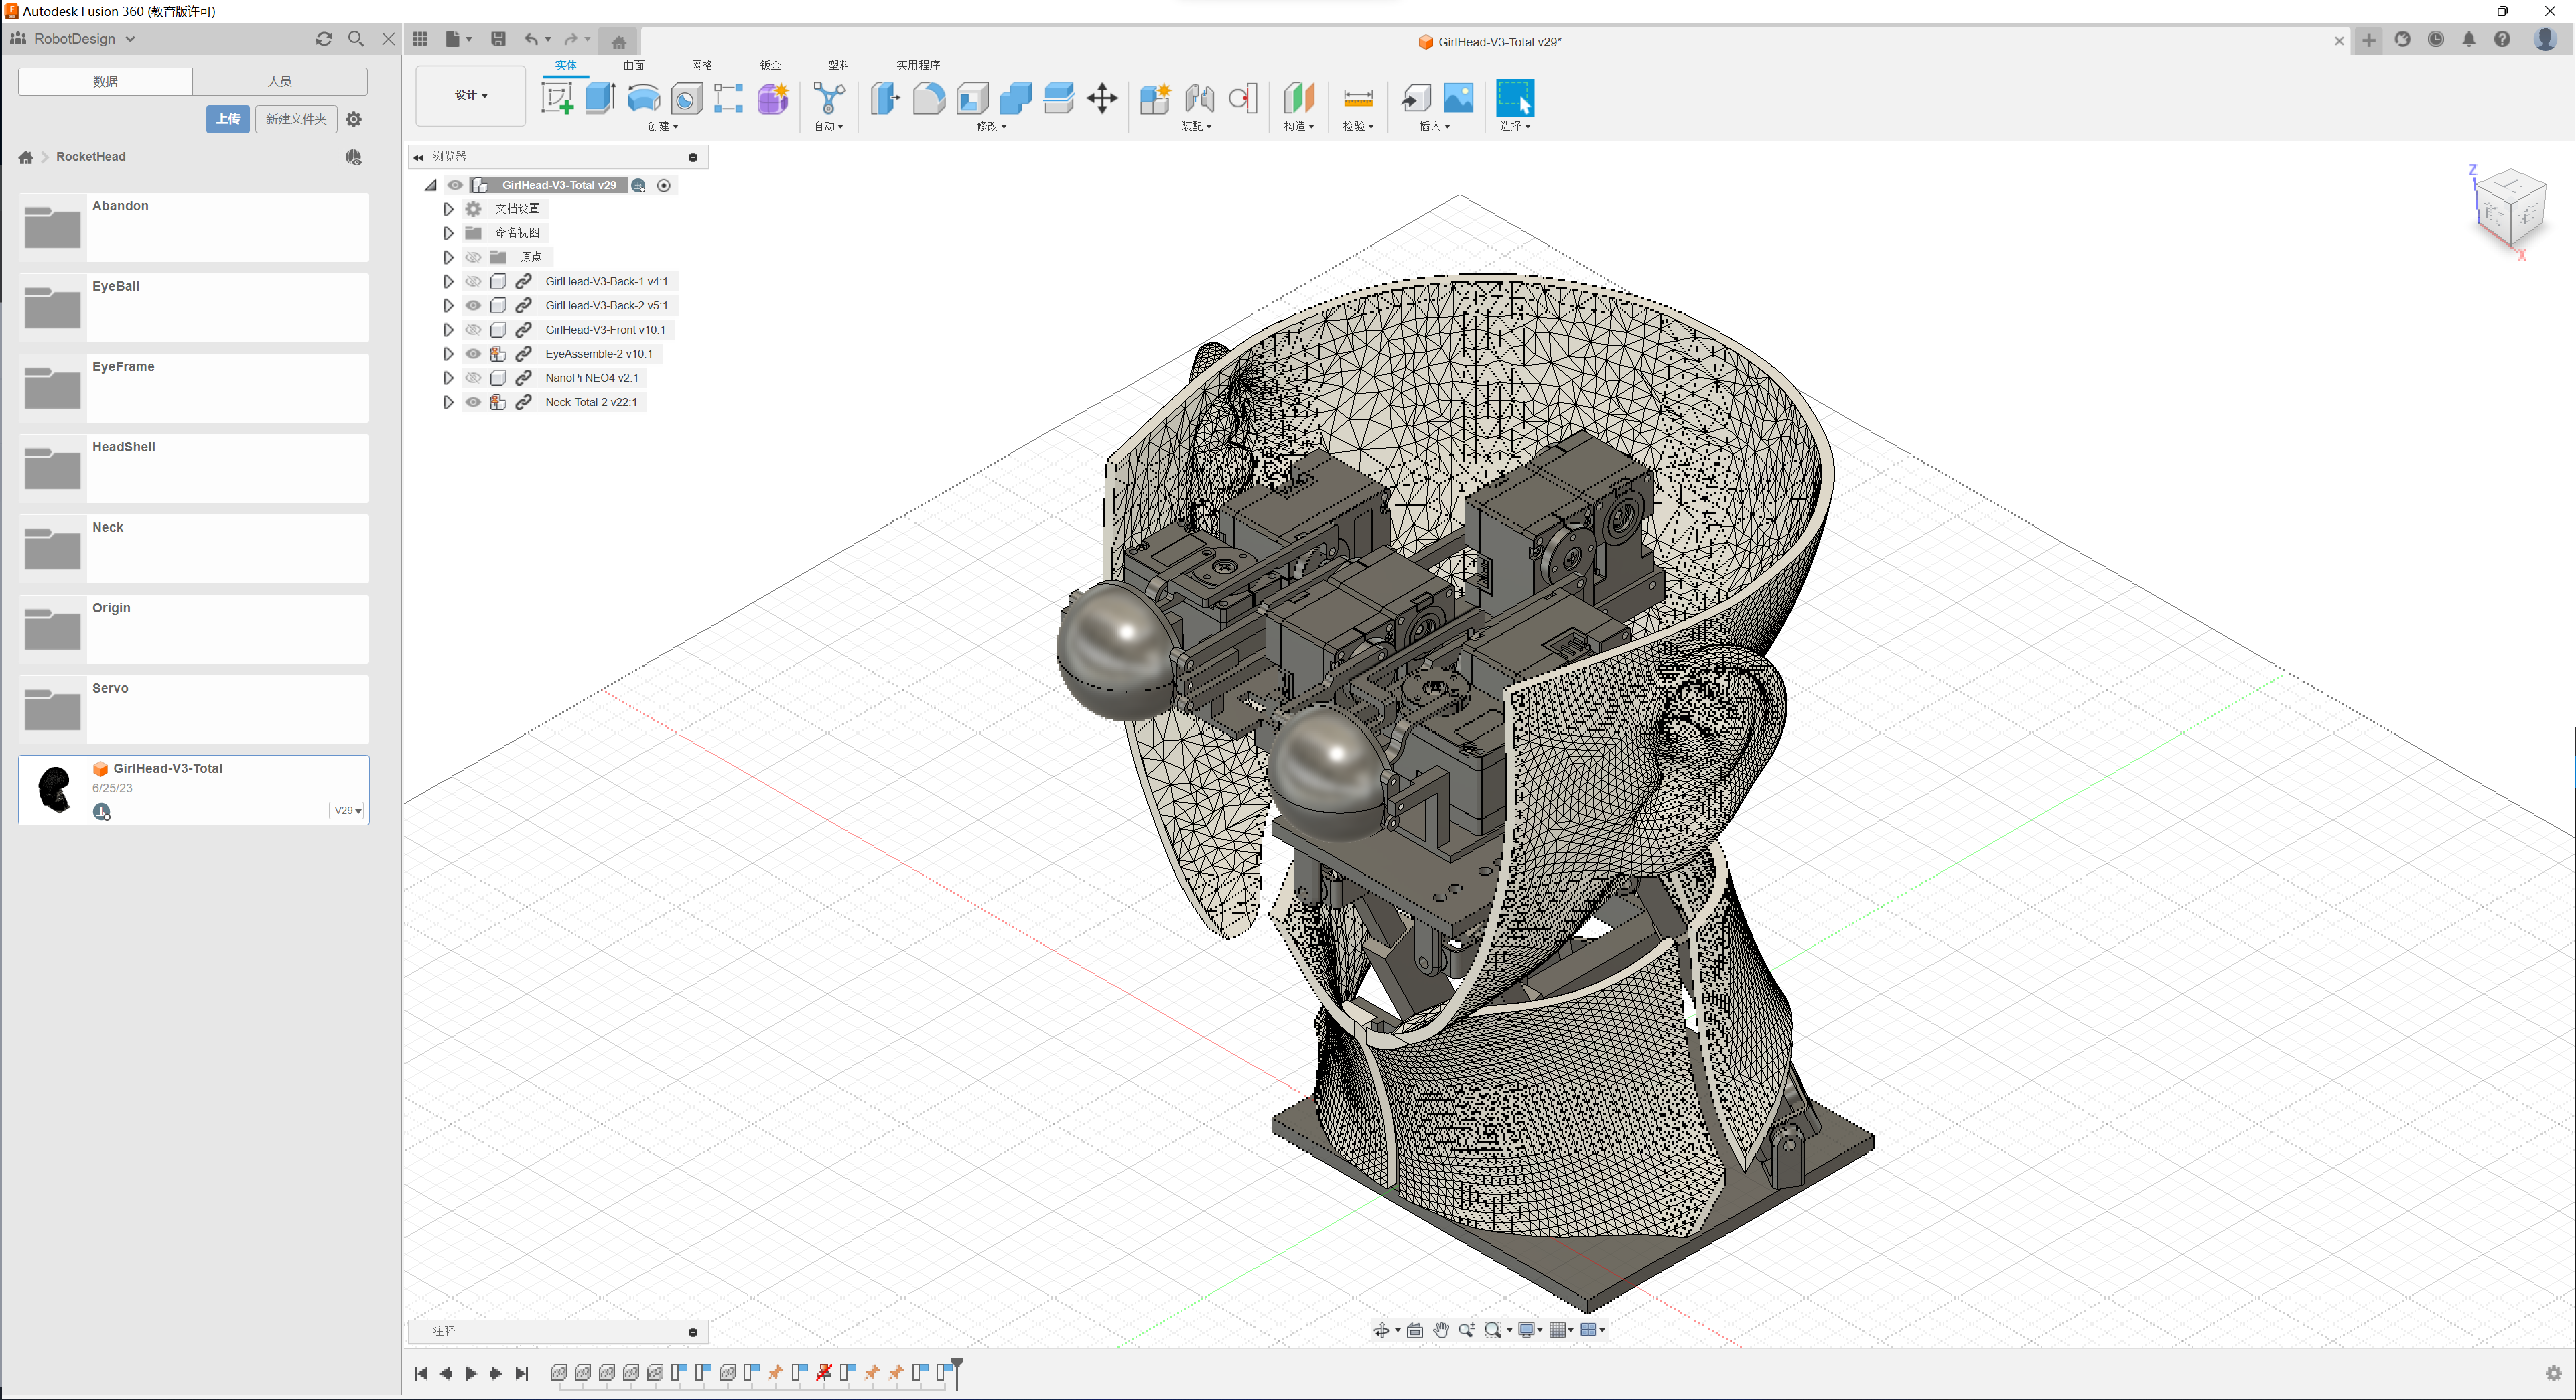This screenshot has width=2576, height=1400.
Task: Toggle visibility of GirlHead-V3-Back-1 v4:1
Action: coord(473,281)
